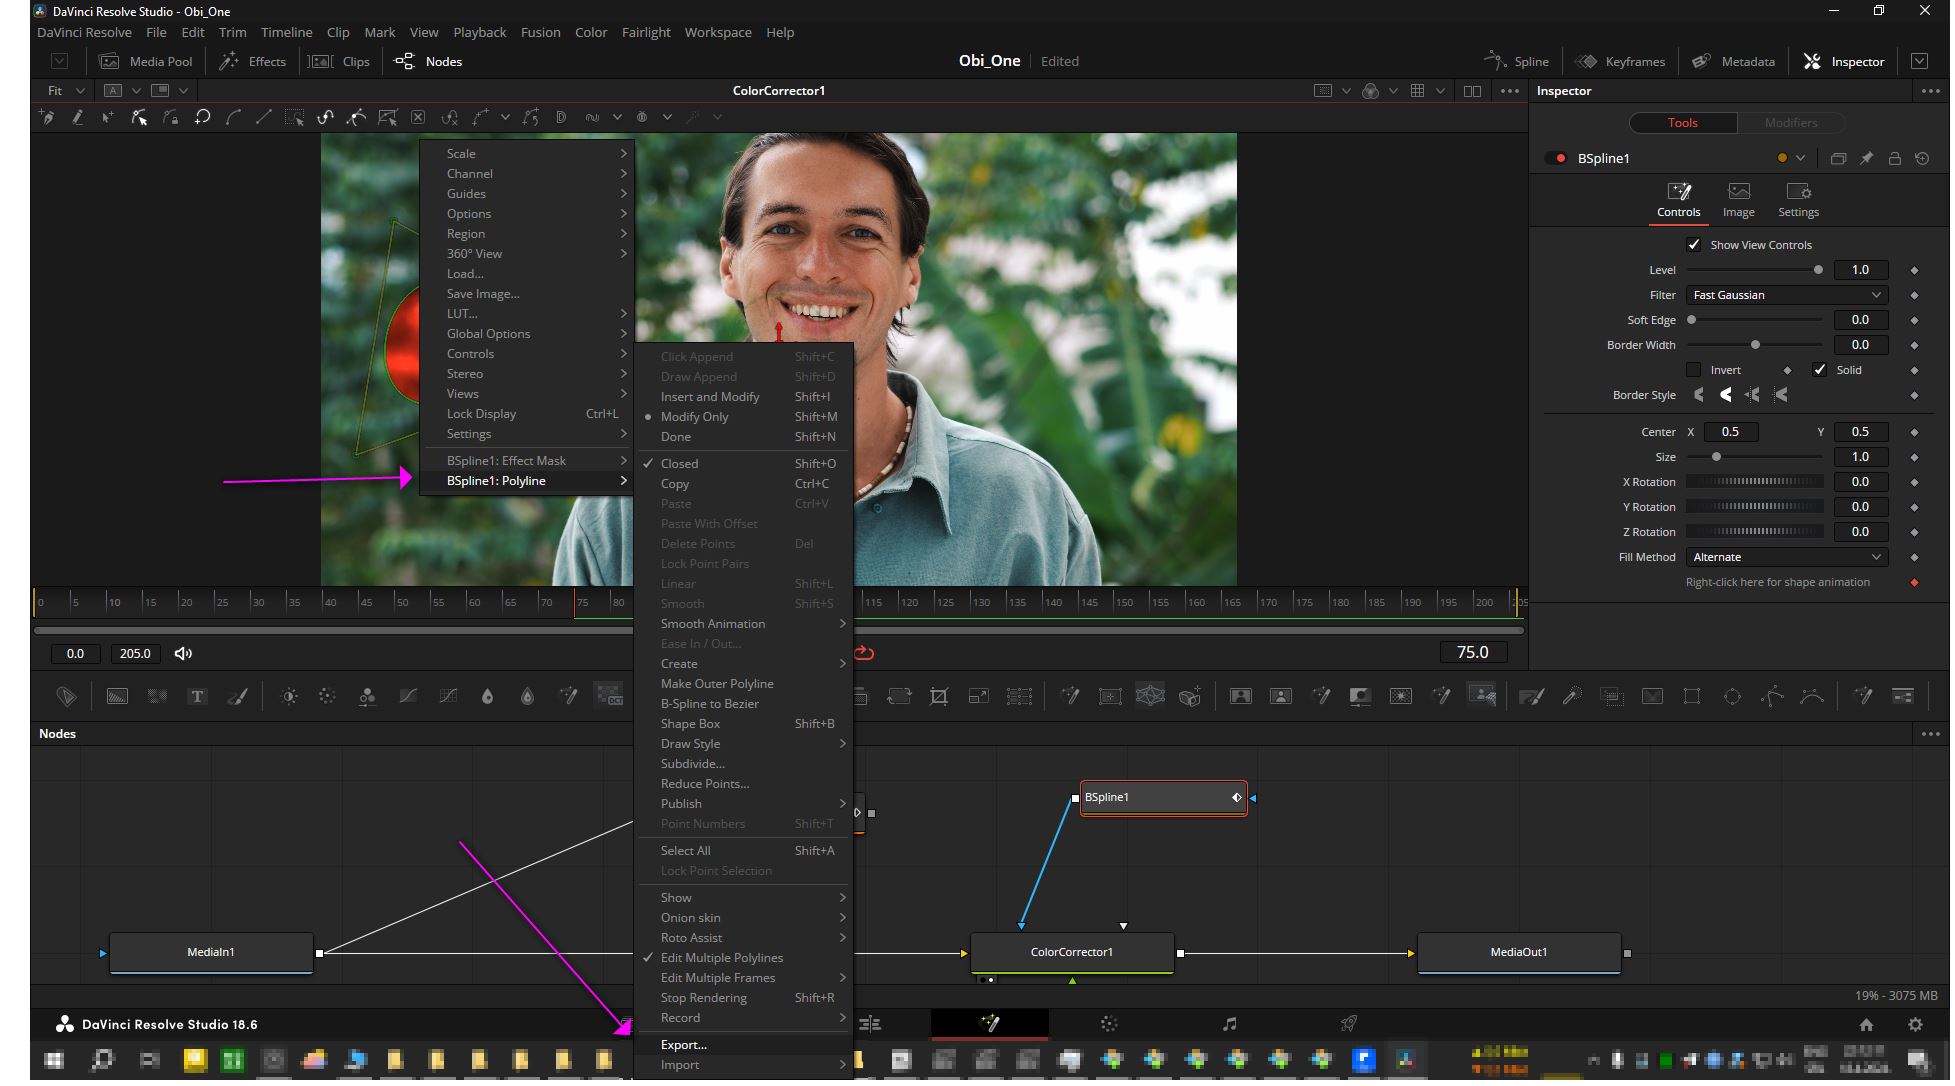Adjust the Border Width slider
Viewport: 1955px width, 1086px height.
point(1754,345)
